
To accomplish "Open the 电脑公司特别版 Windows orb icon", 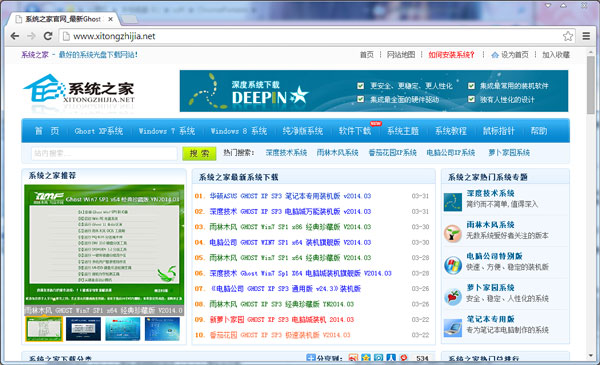I will point(453,265).
